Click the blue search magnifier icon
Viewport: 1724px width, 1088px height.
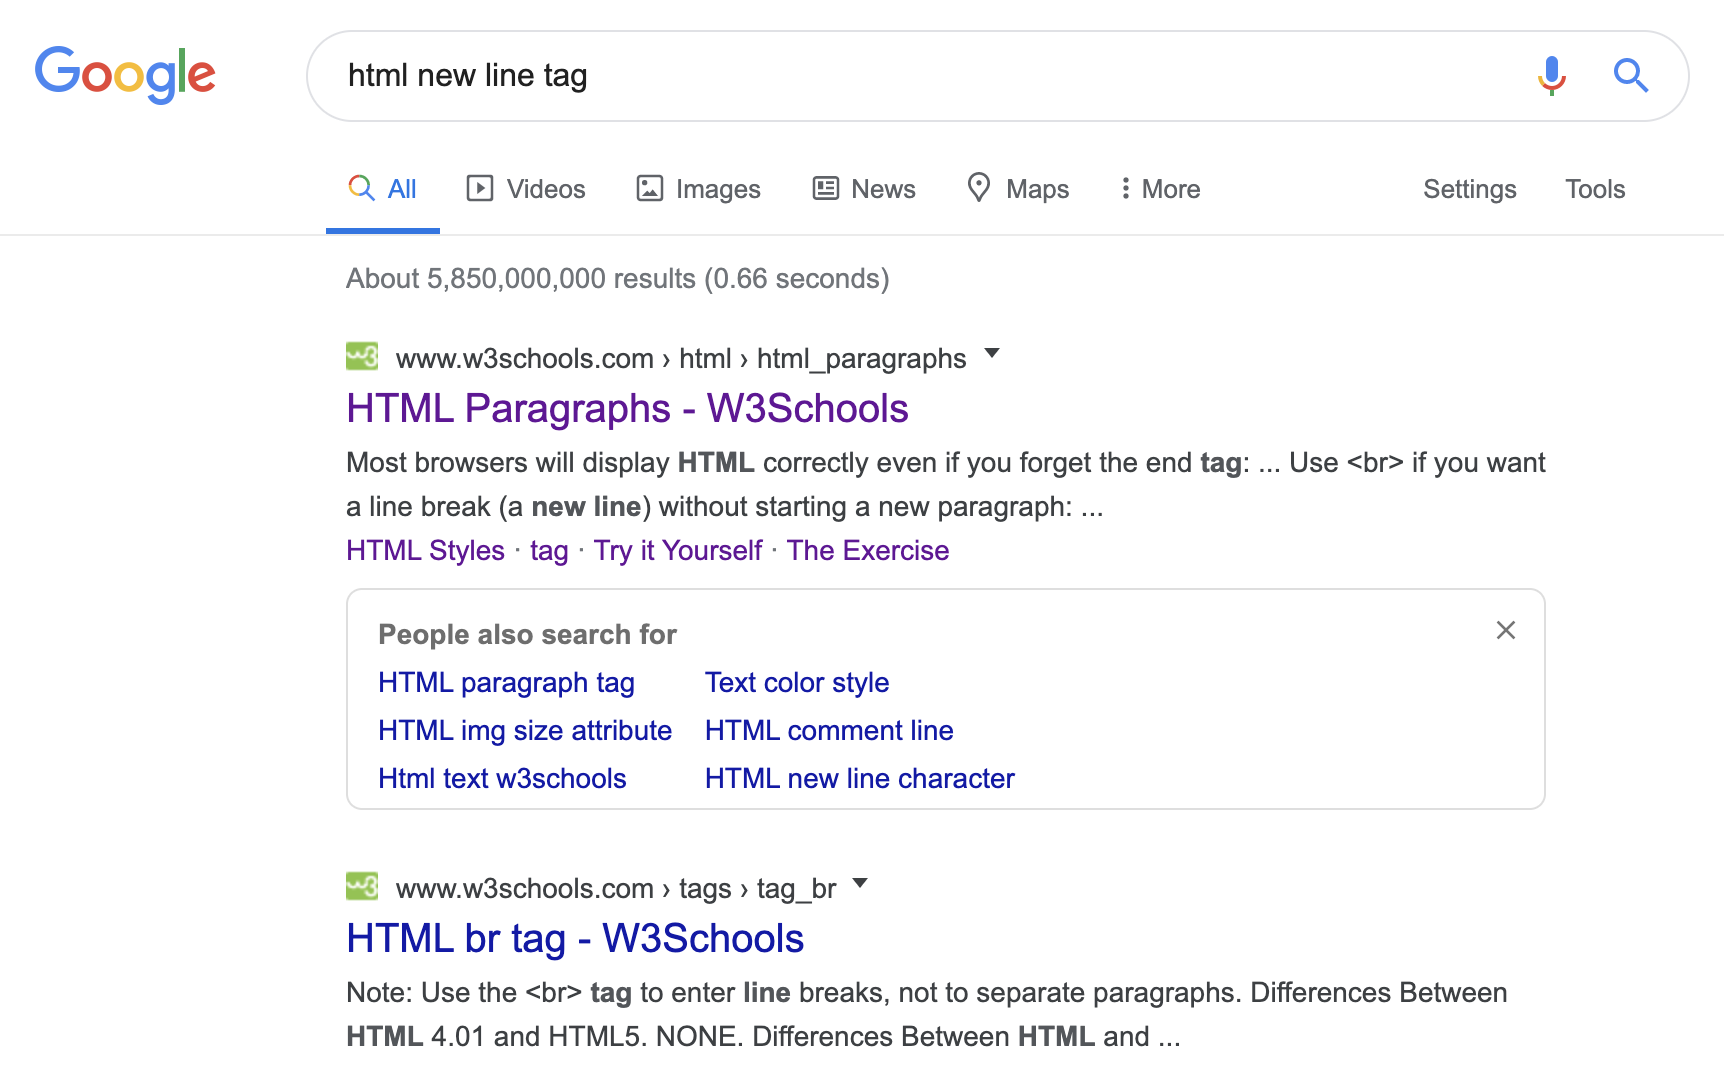pyautogui.click(x=1630, y=75)
